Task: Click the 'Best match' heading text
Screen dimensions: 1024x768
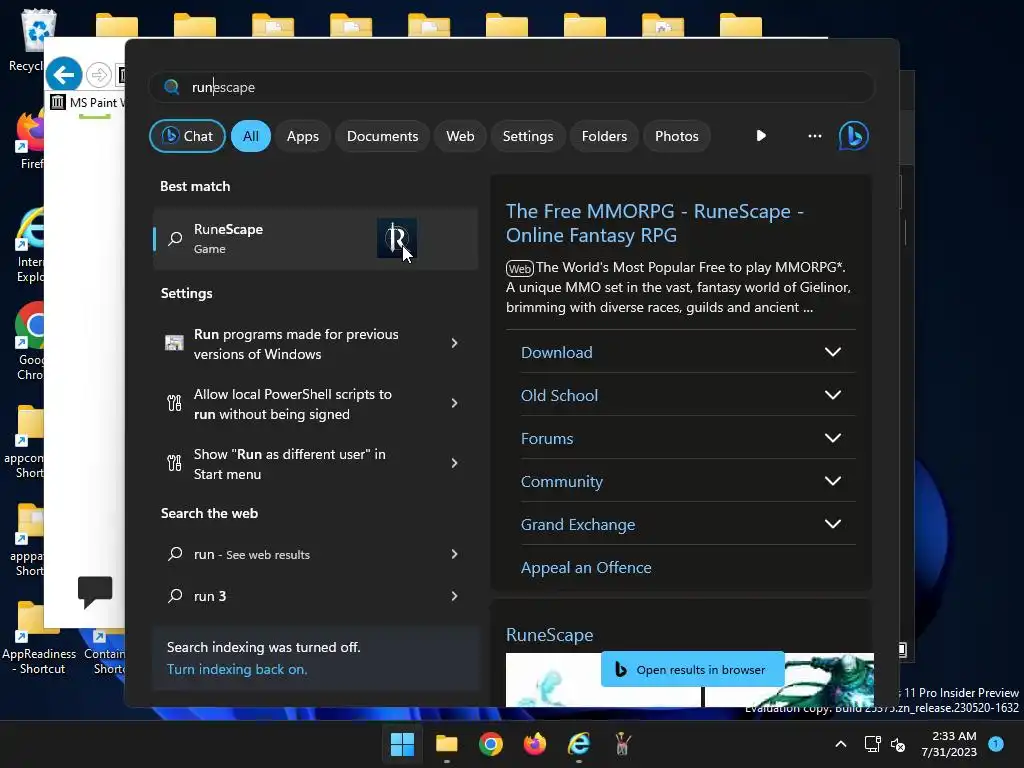Action: click(x=195, y=186)
